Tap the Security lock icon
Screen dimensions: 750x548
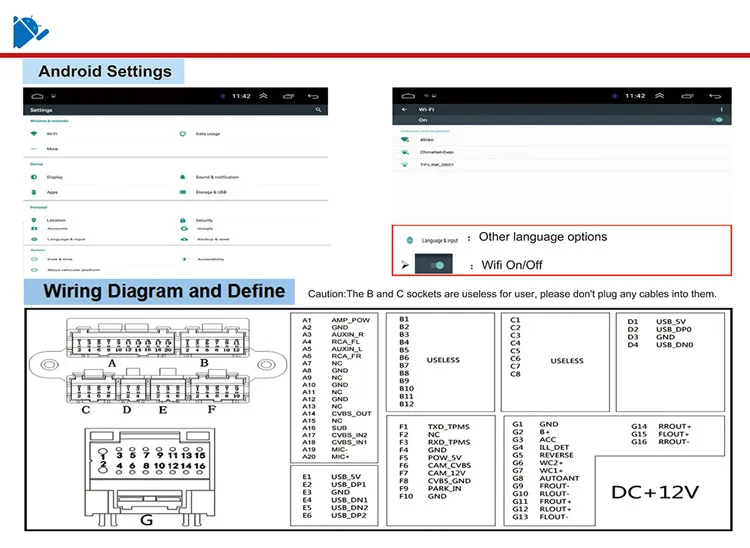(x=182, y=220)
